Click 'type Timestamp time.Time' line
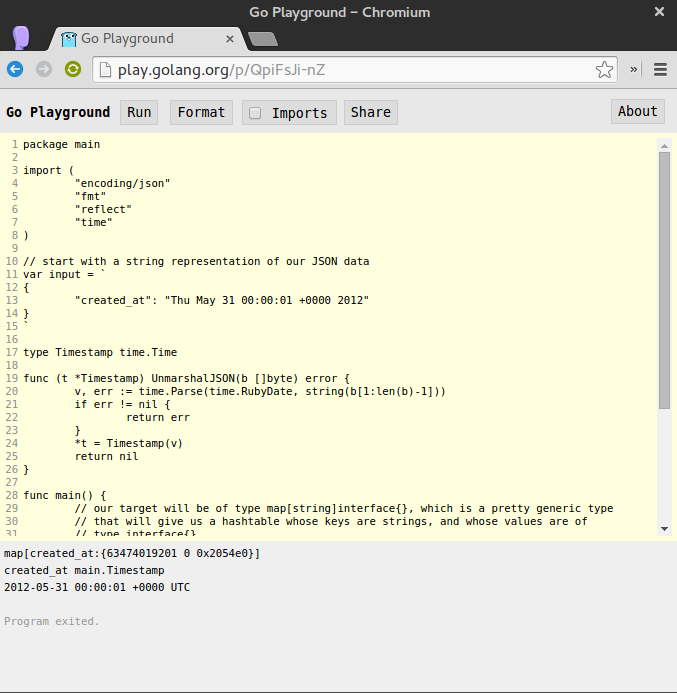This screenshot has width=677, height=693. click(100, 352)
